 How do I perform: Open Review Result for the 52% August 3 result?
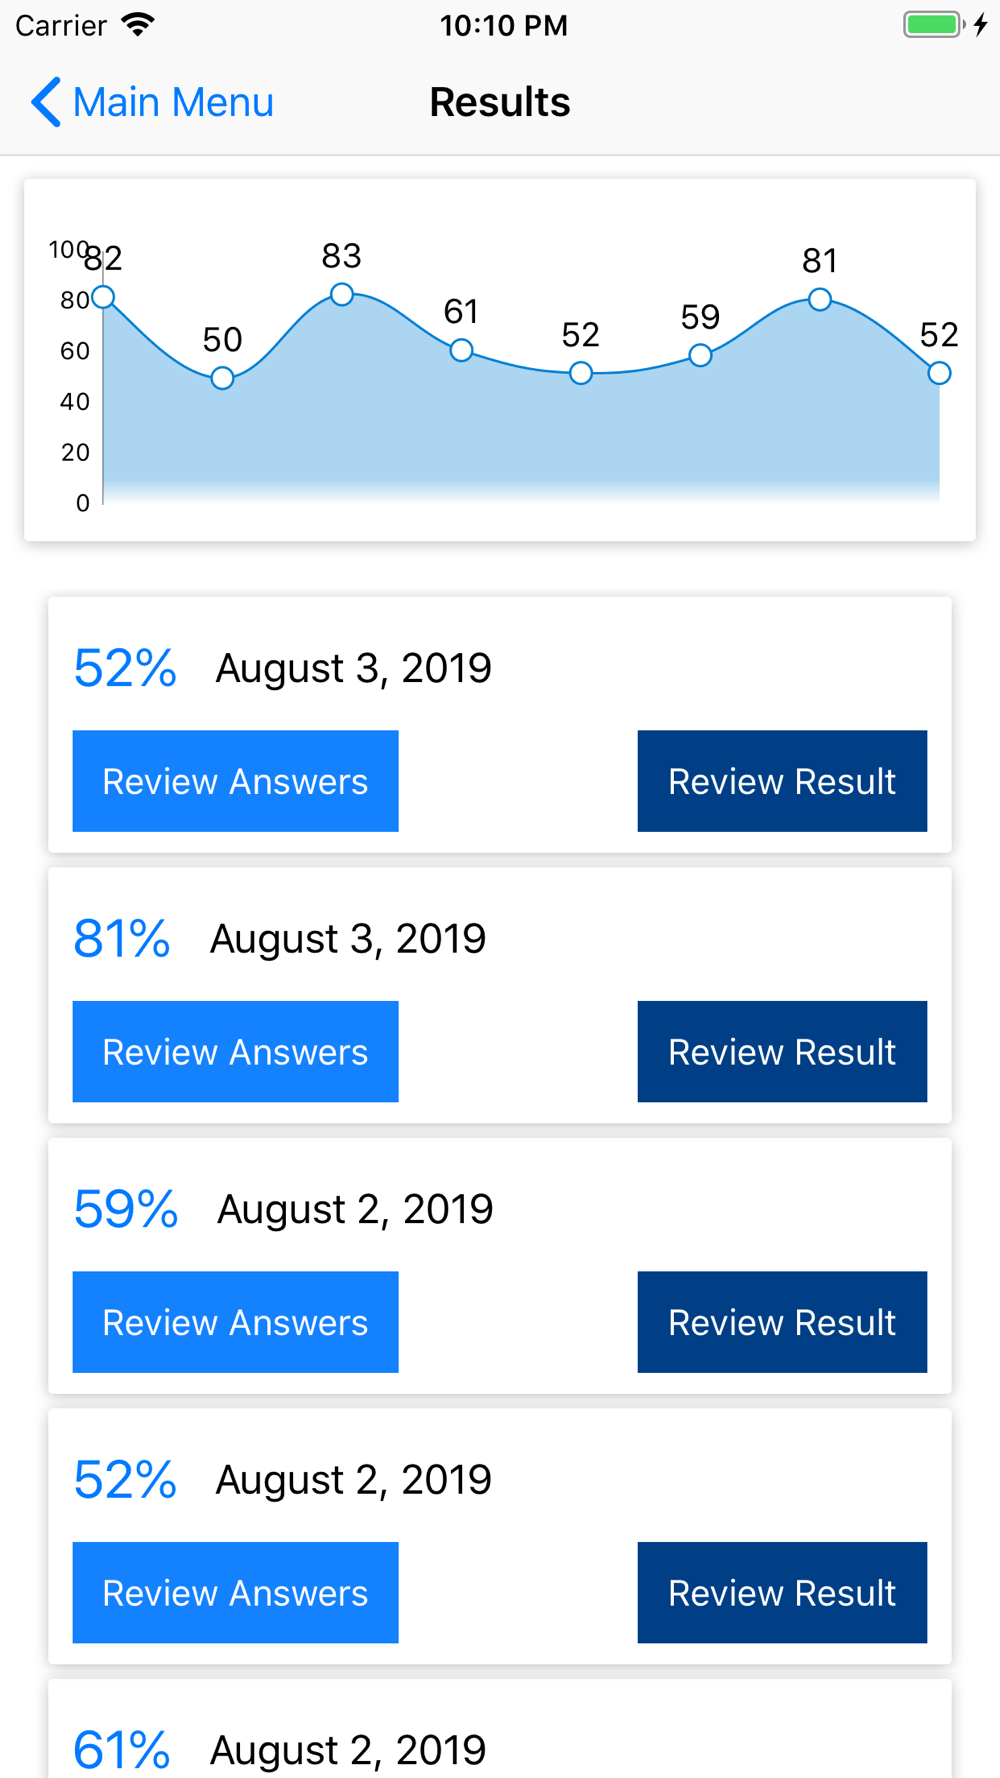click(x=782, y=781)
